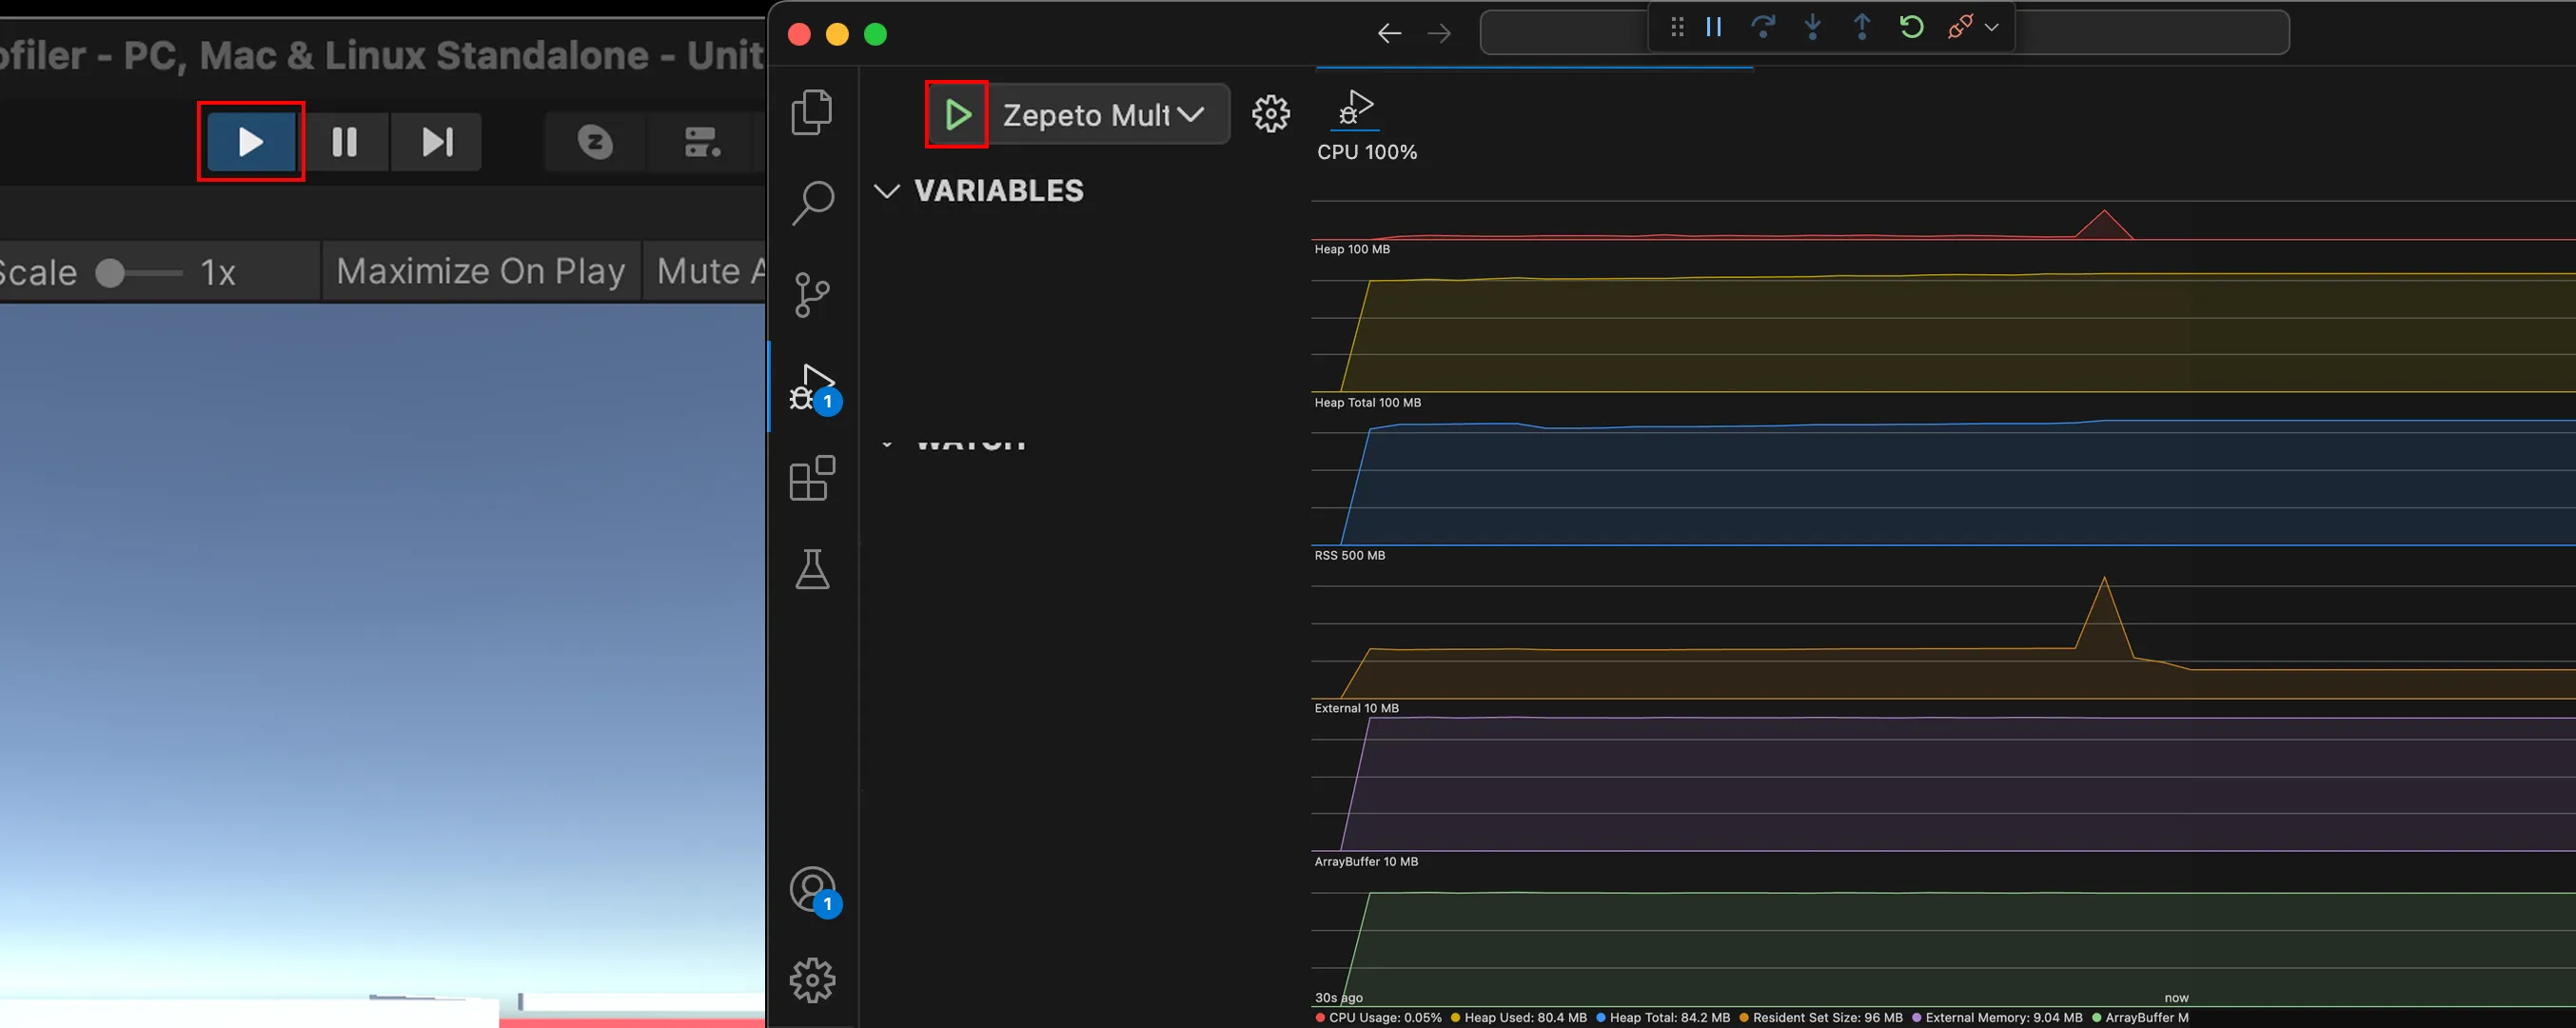Image resolution: width=2576 pixels, height=1028 pixels.
Task: Click the RSS chart spike peak
Action: (x=2104, y=578)
